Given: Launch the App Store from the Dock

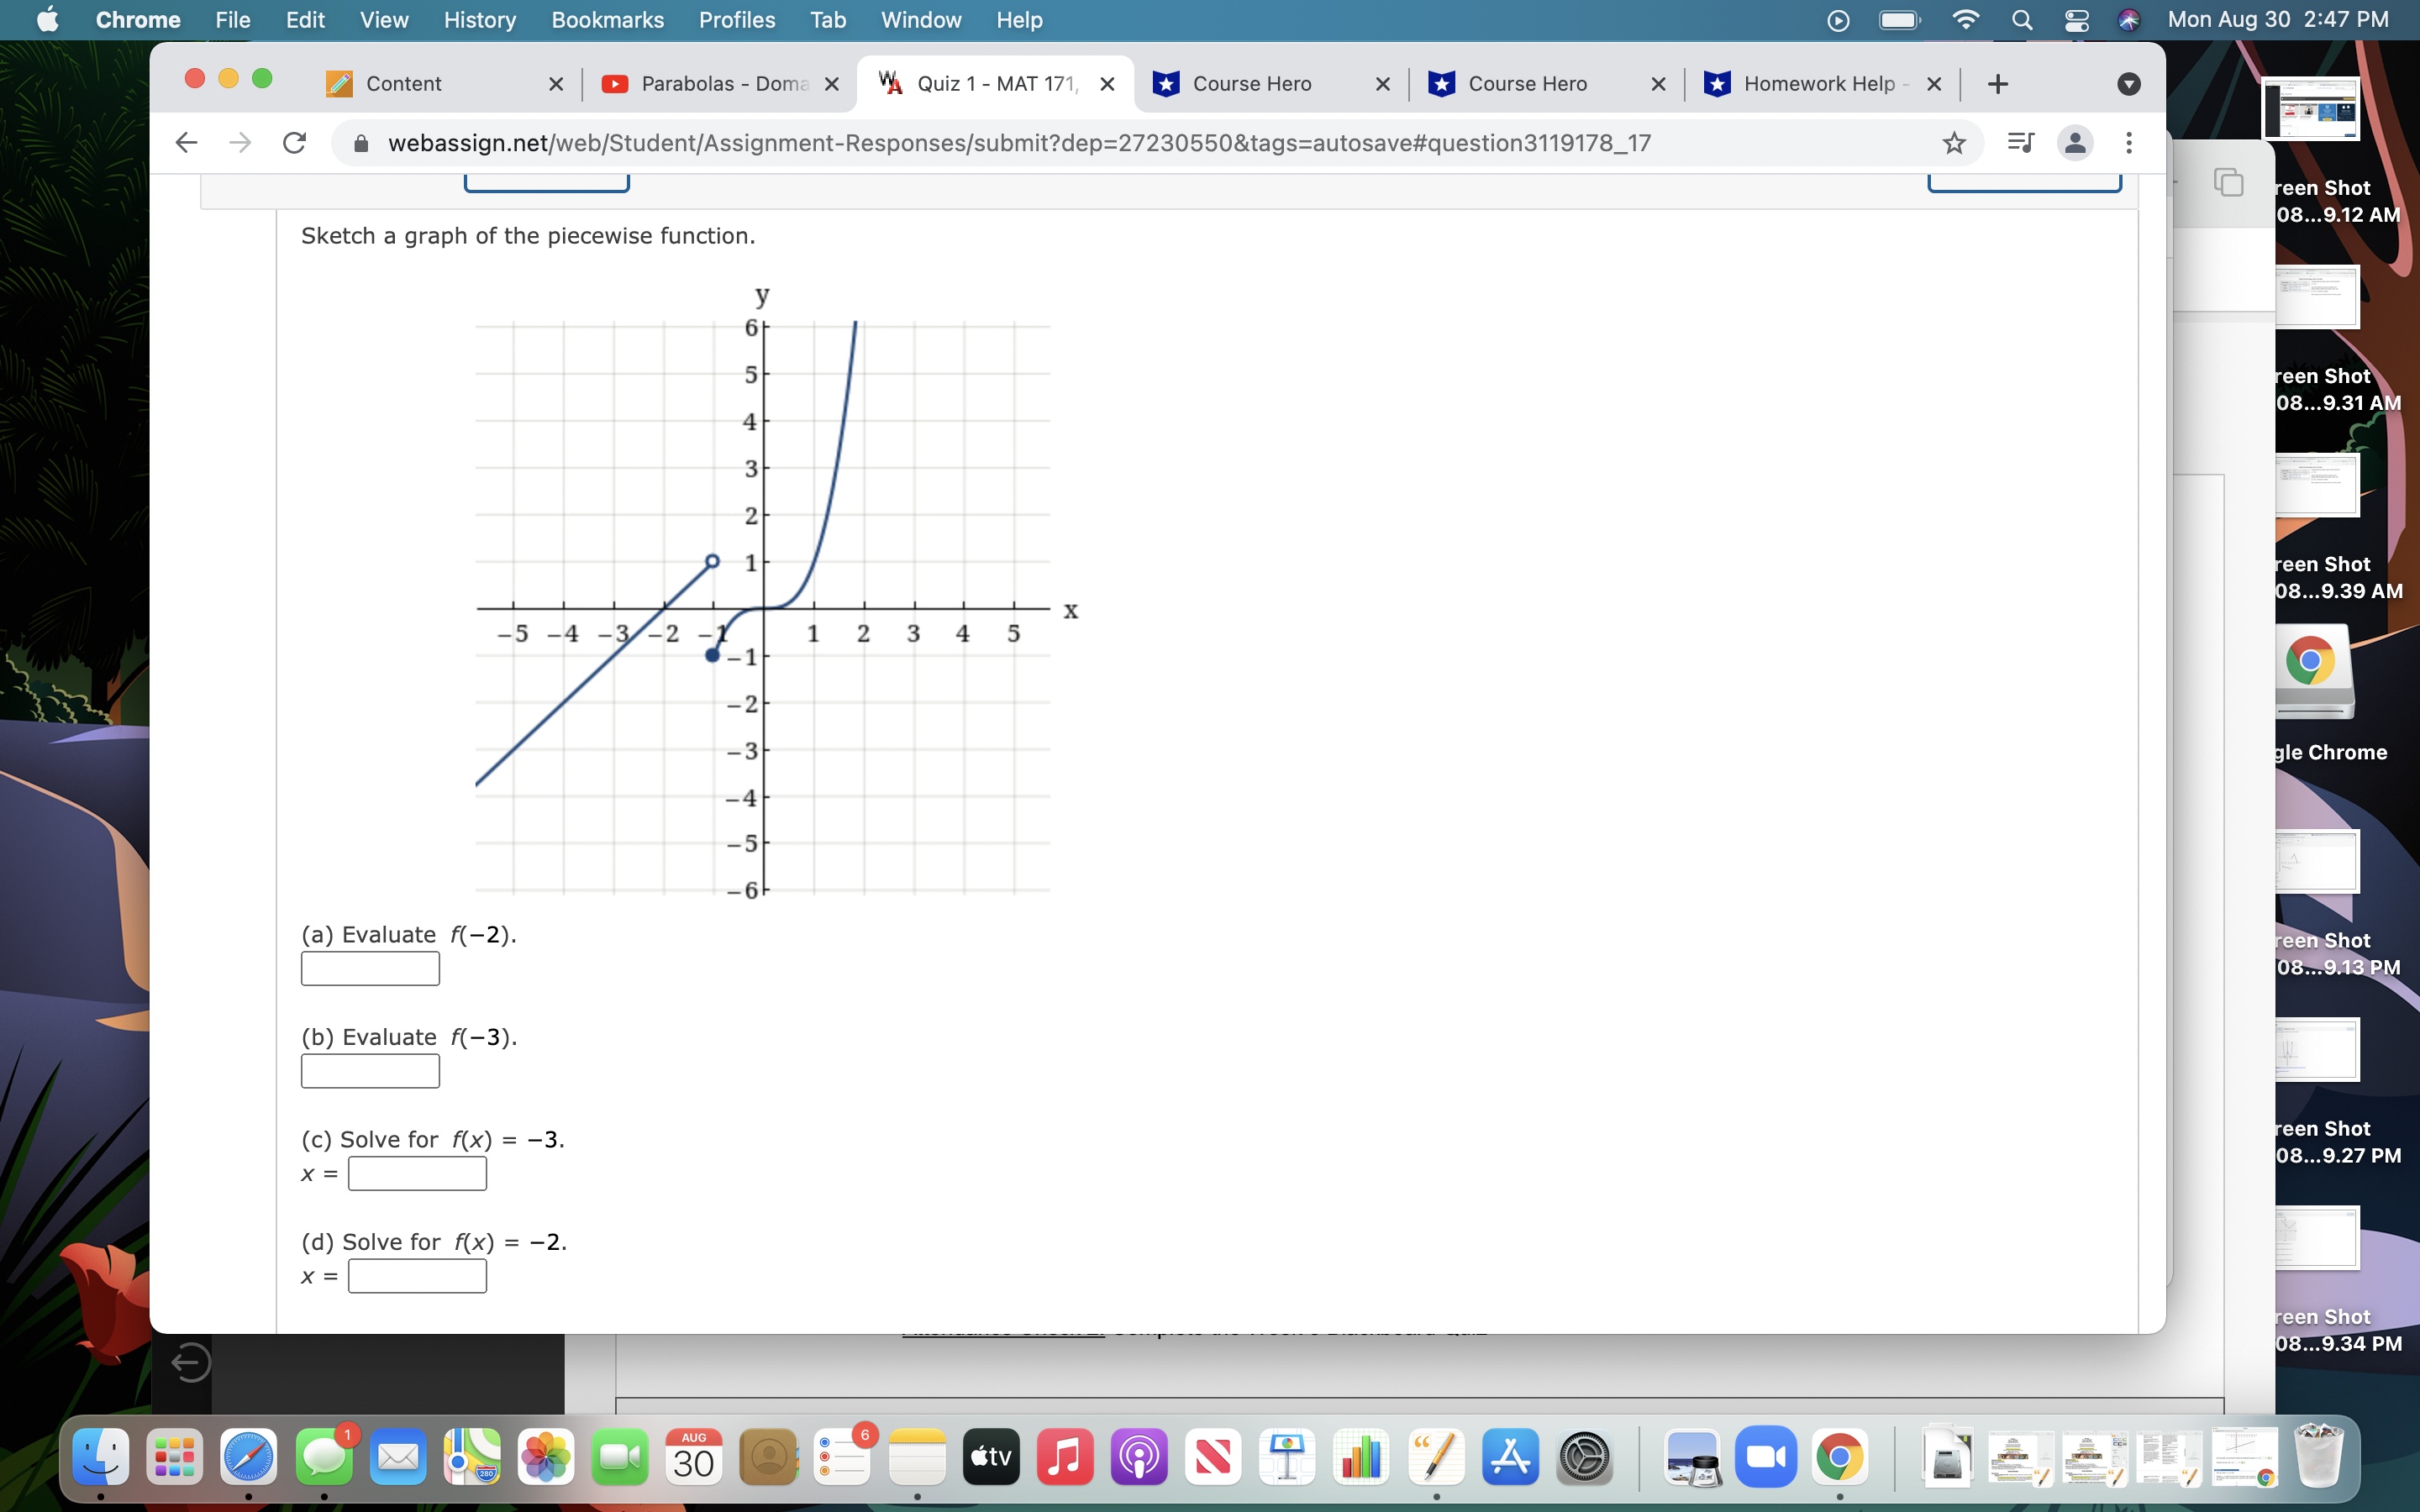Looking at the screenshot, I should point(1509,1457).
